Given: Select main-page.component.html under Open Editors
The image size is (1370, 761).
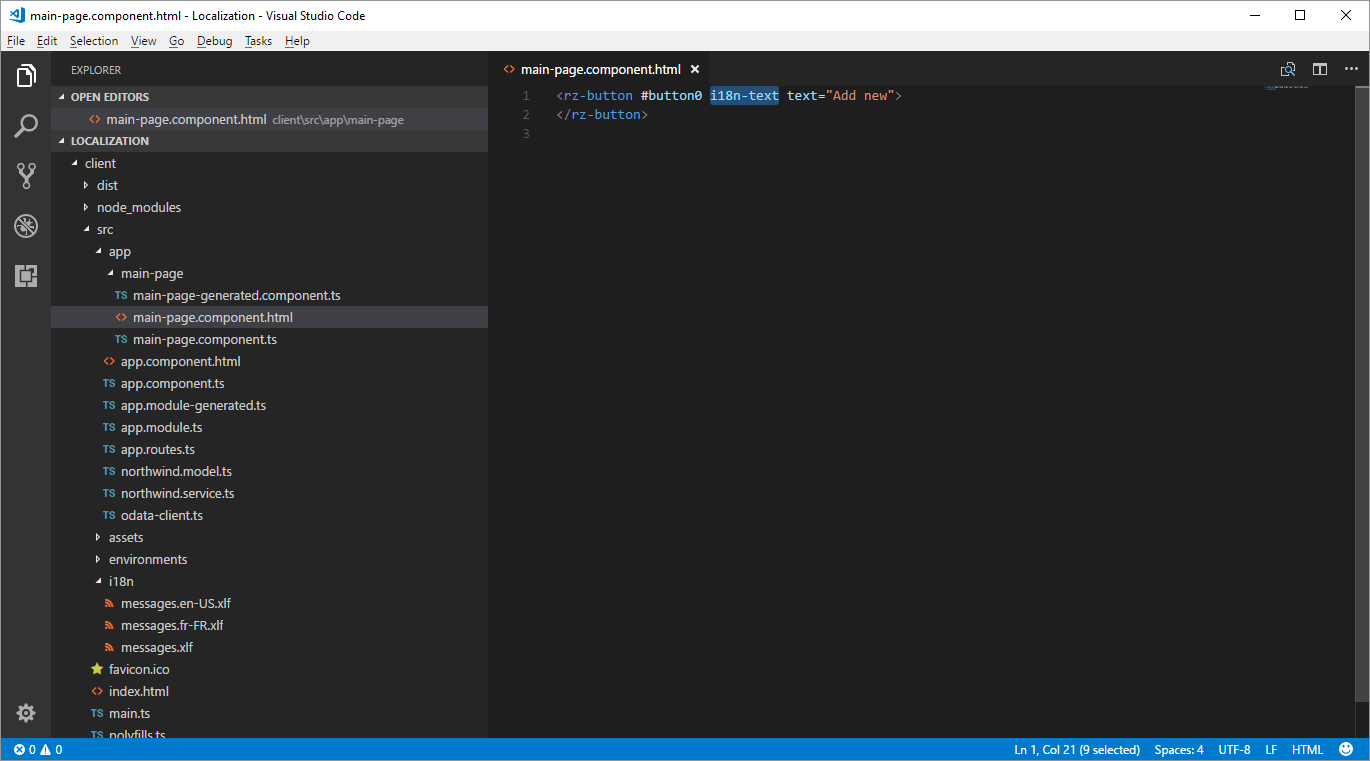Looking at the screenshot, I should 270,119.
